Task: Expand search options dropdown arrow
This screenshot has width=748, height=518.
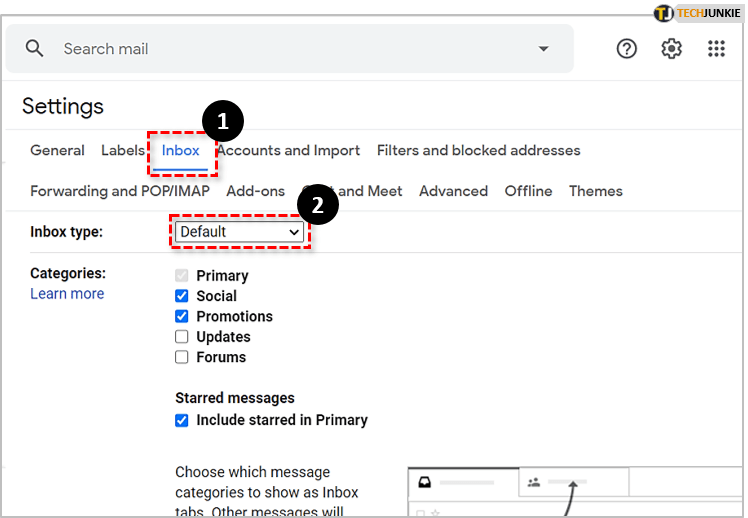Action: (x=543, y=49)
